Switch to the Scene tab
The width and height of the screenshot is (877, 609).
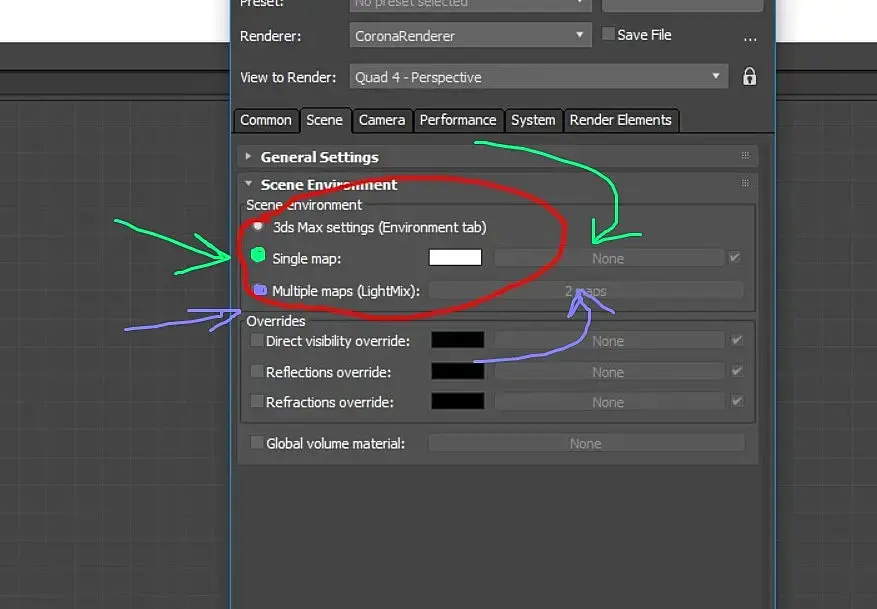pyautogui.click(x=324, y=120)
